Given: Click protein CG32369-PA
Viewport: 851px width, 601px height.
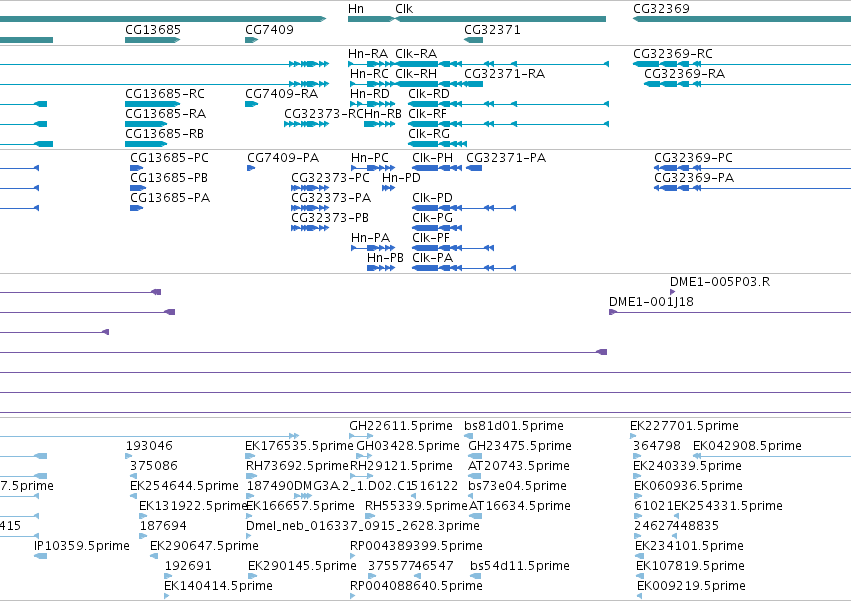Looking at the screenshot, I should 752,188.
